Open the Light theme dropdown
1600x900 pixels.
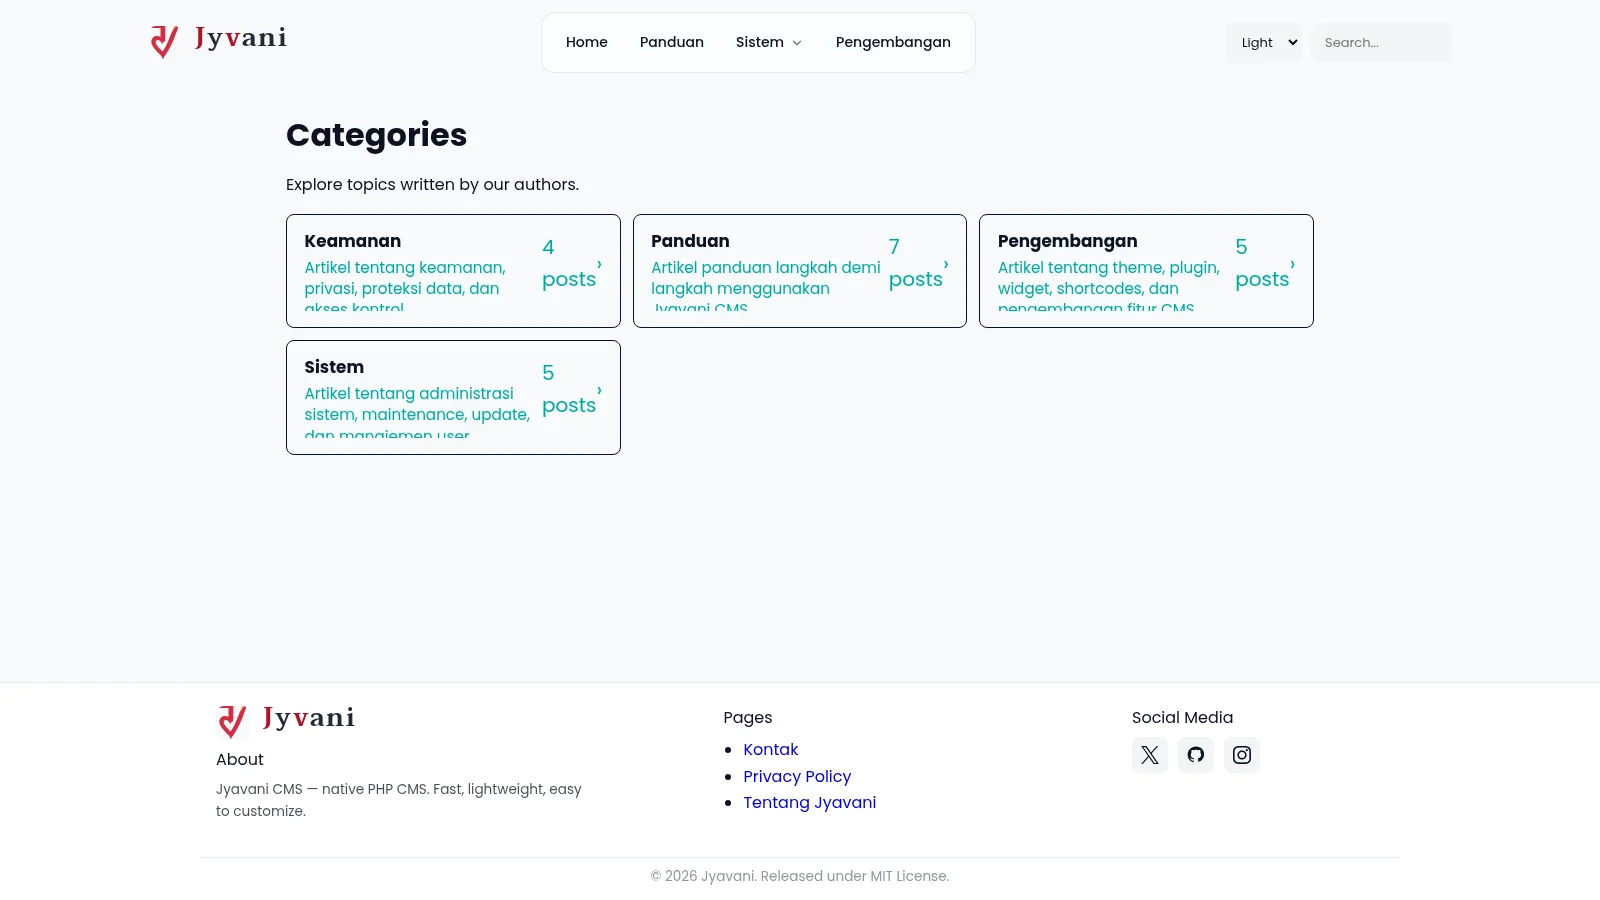(x=1263, y=42)
